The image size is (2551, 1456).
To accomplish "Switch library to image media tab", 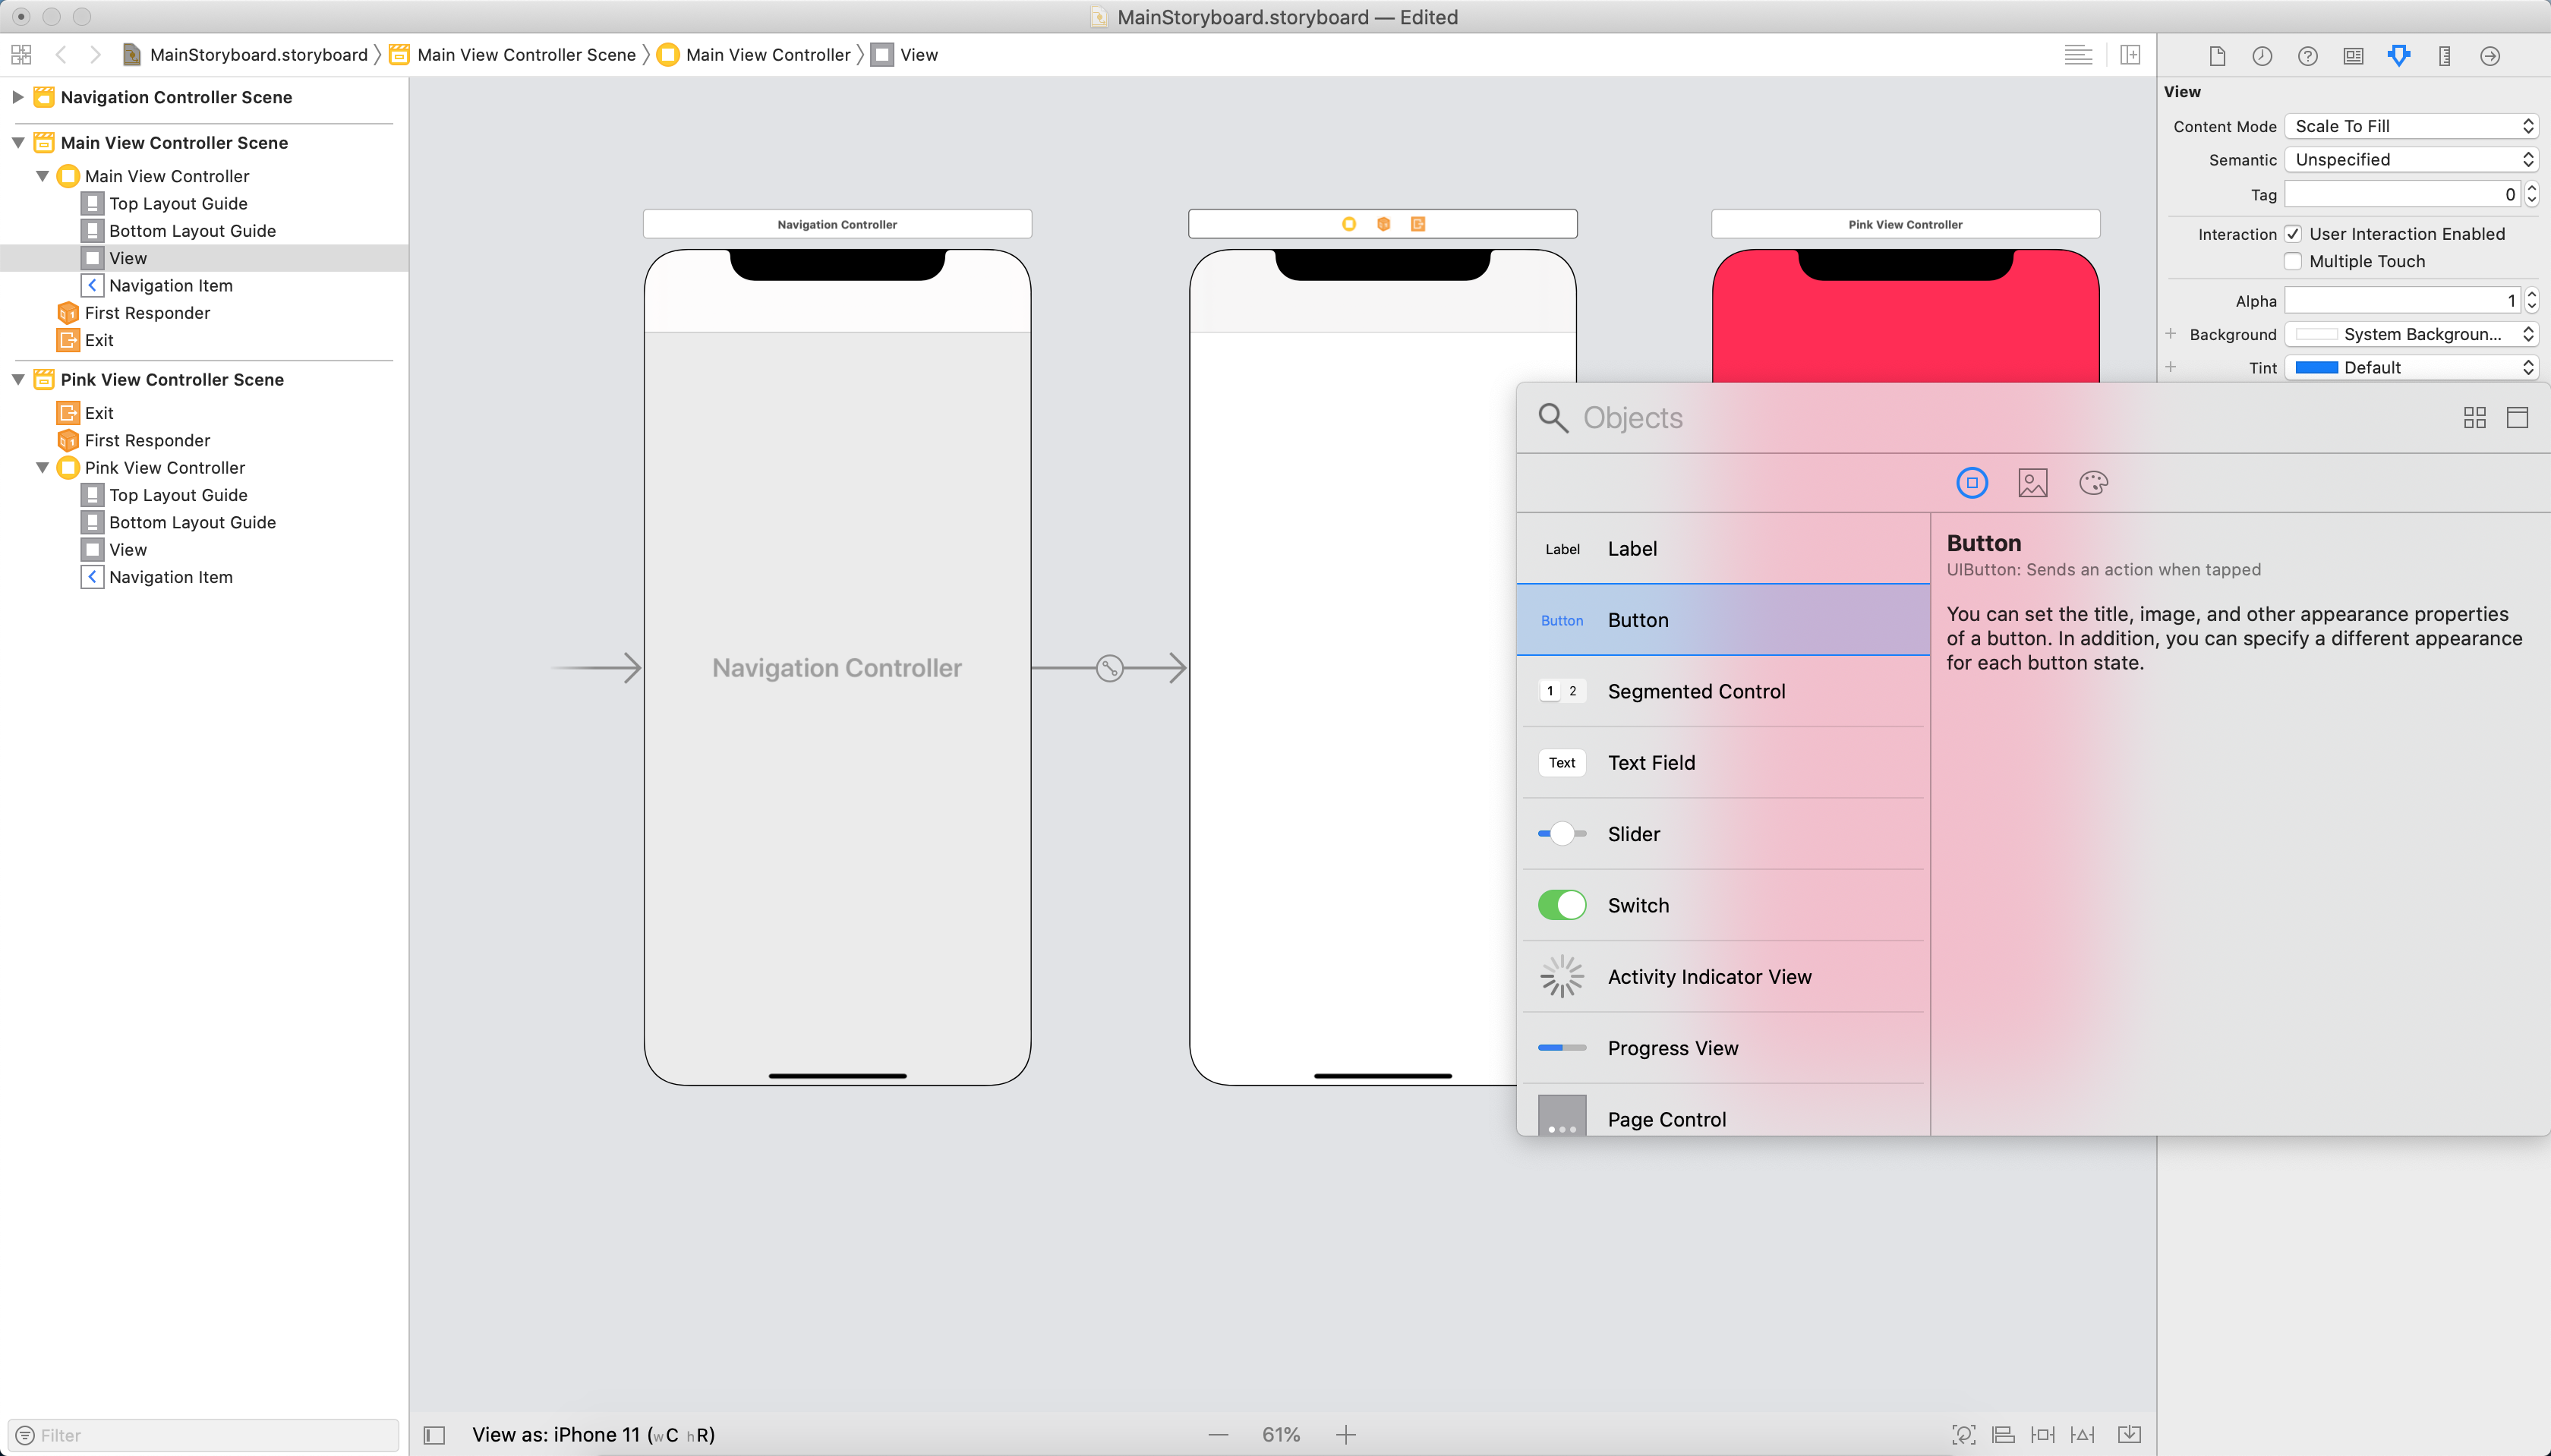I will (2032, 483).
